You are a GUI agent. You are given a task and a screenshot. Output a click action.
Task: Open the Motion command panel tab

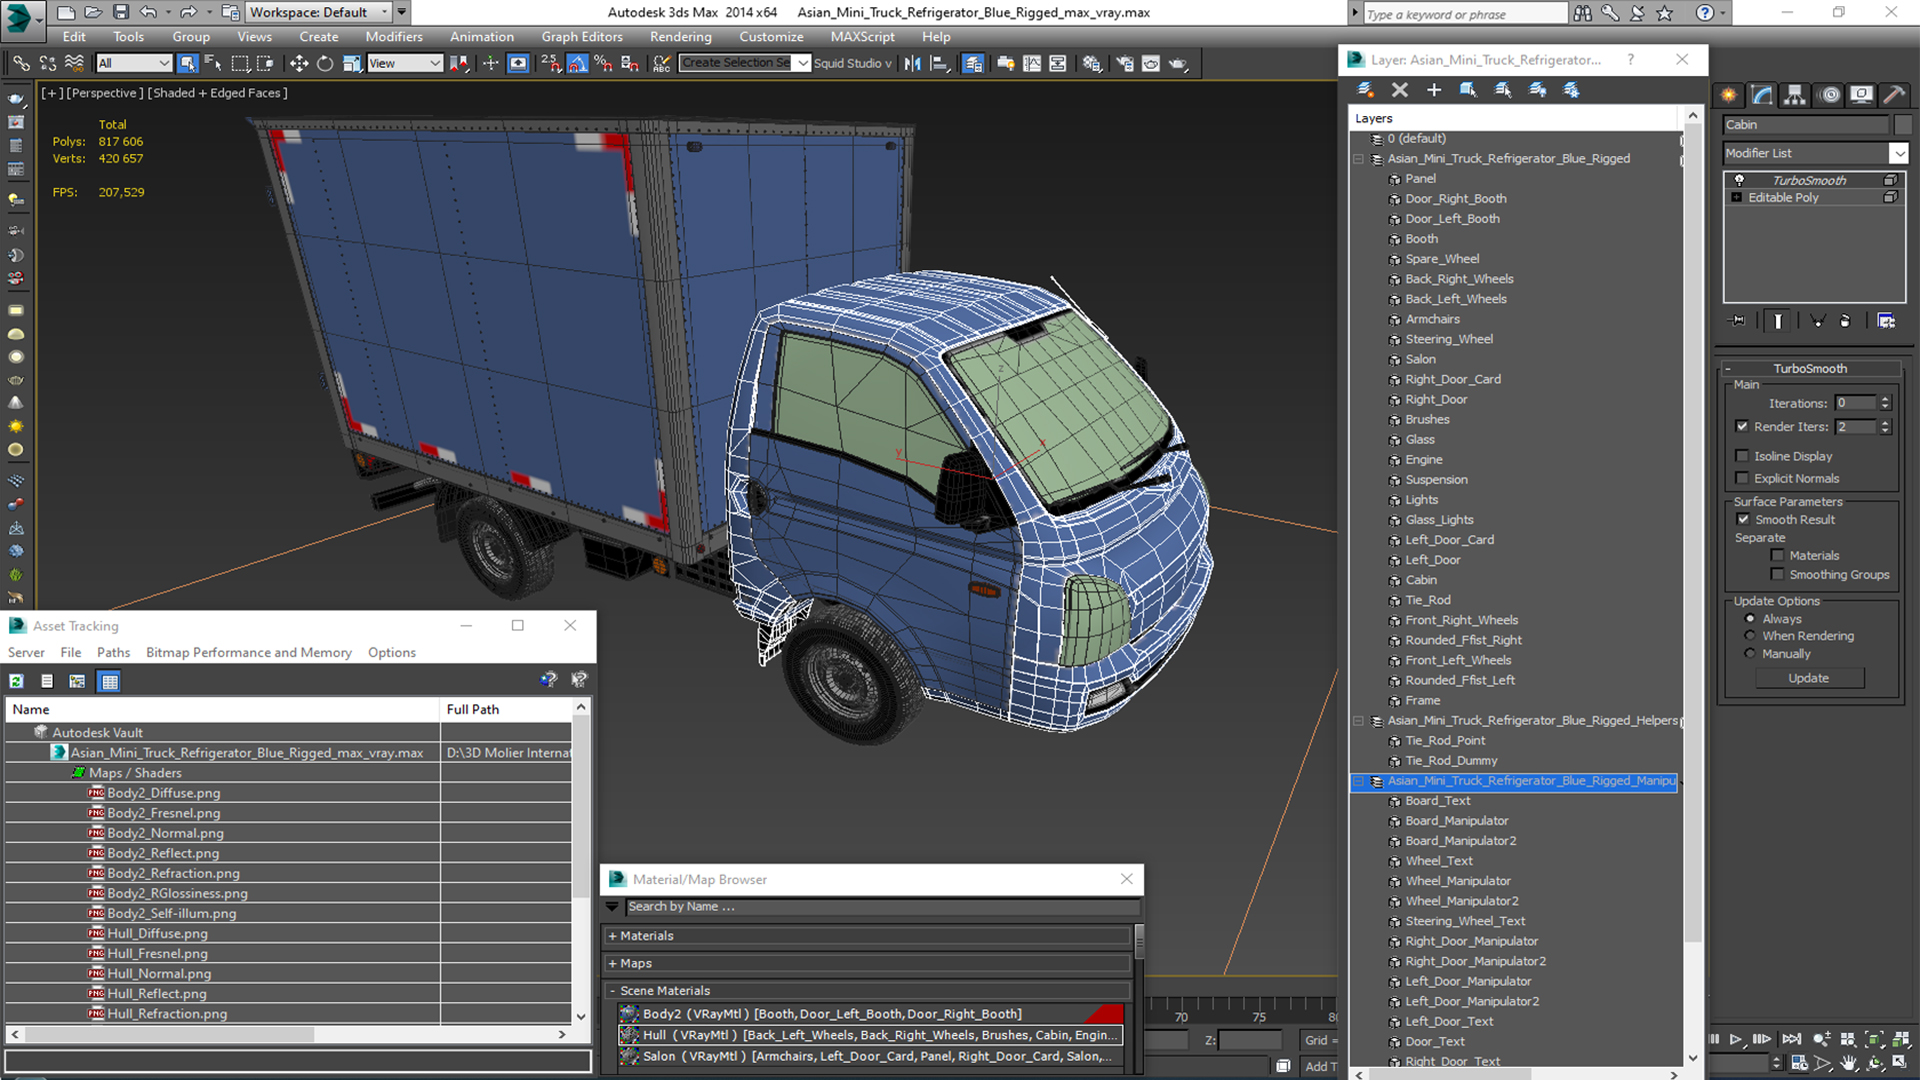(1830, 95)
